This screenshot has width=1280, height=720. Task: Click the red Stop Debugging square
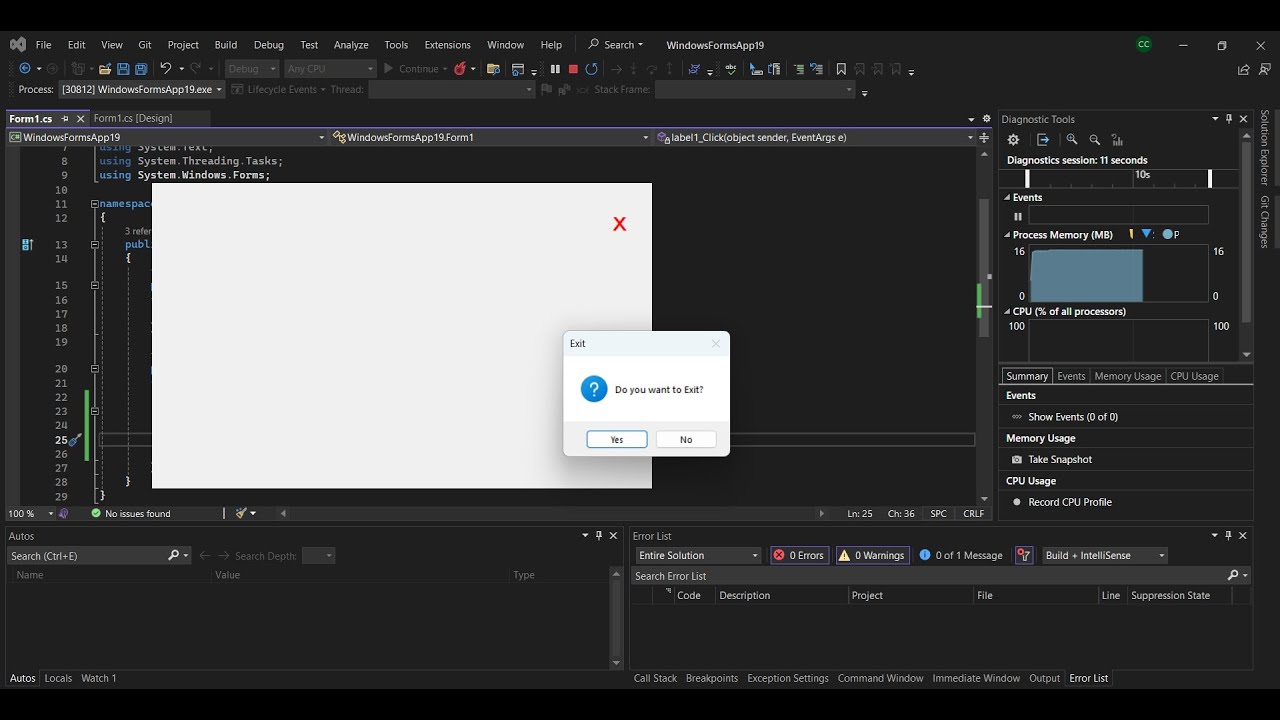[573, 69]
